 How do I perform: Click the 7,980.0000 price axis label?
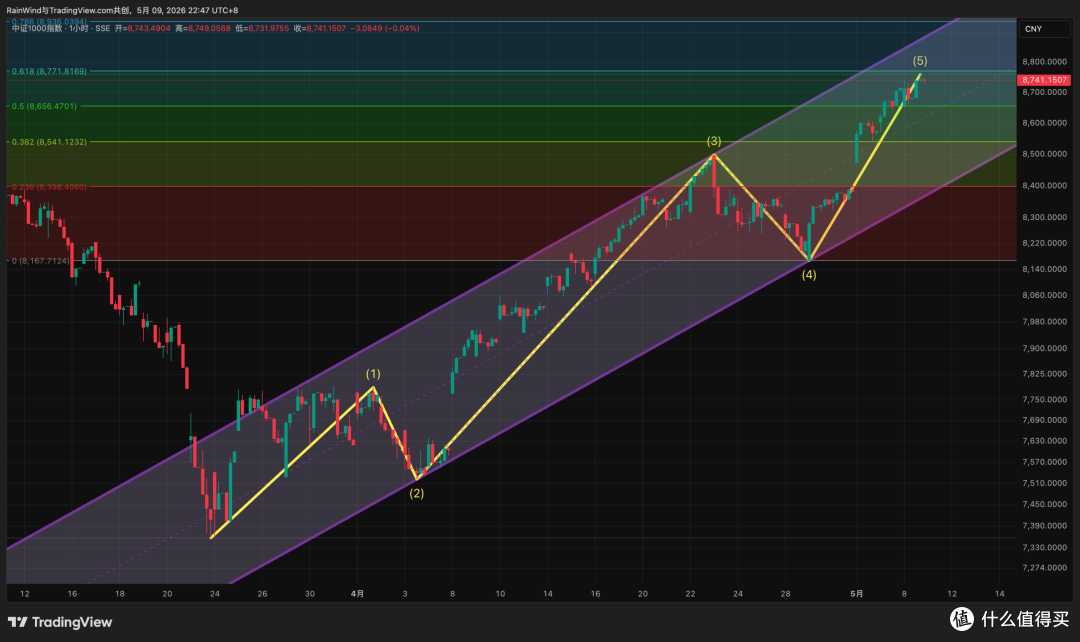point(1044,322)
